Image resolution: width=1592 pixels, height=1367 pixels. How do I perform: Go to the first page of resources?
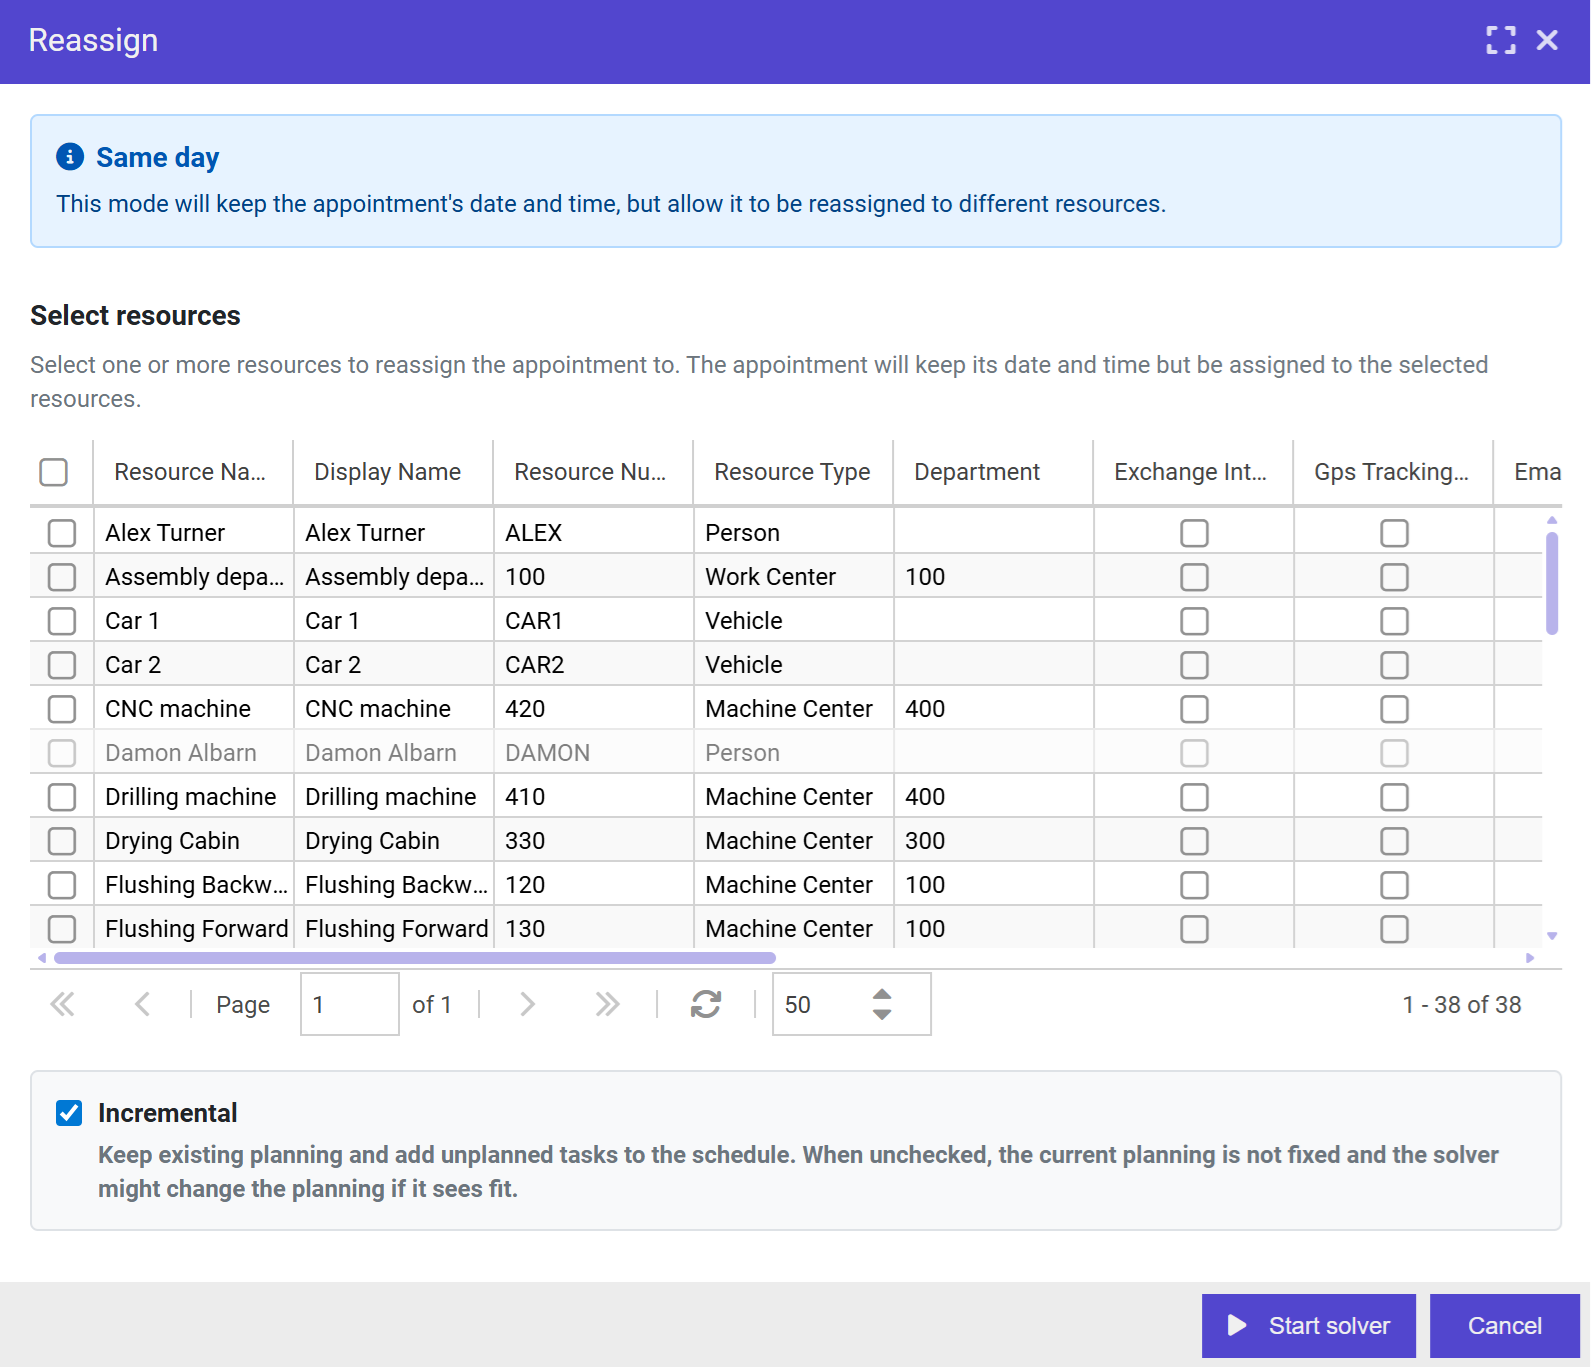(62, 1004)
